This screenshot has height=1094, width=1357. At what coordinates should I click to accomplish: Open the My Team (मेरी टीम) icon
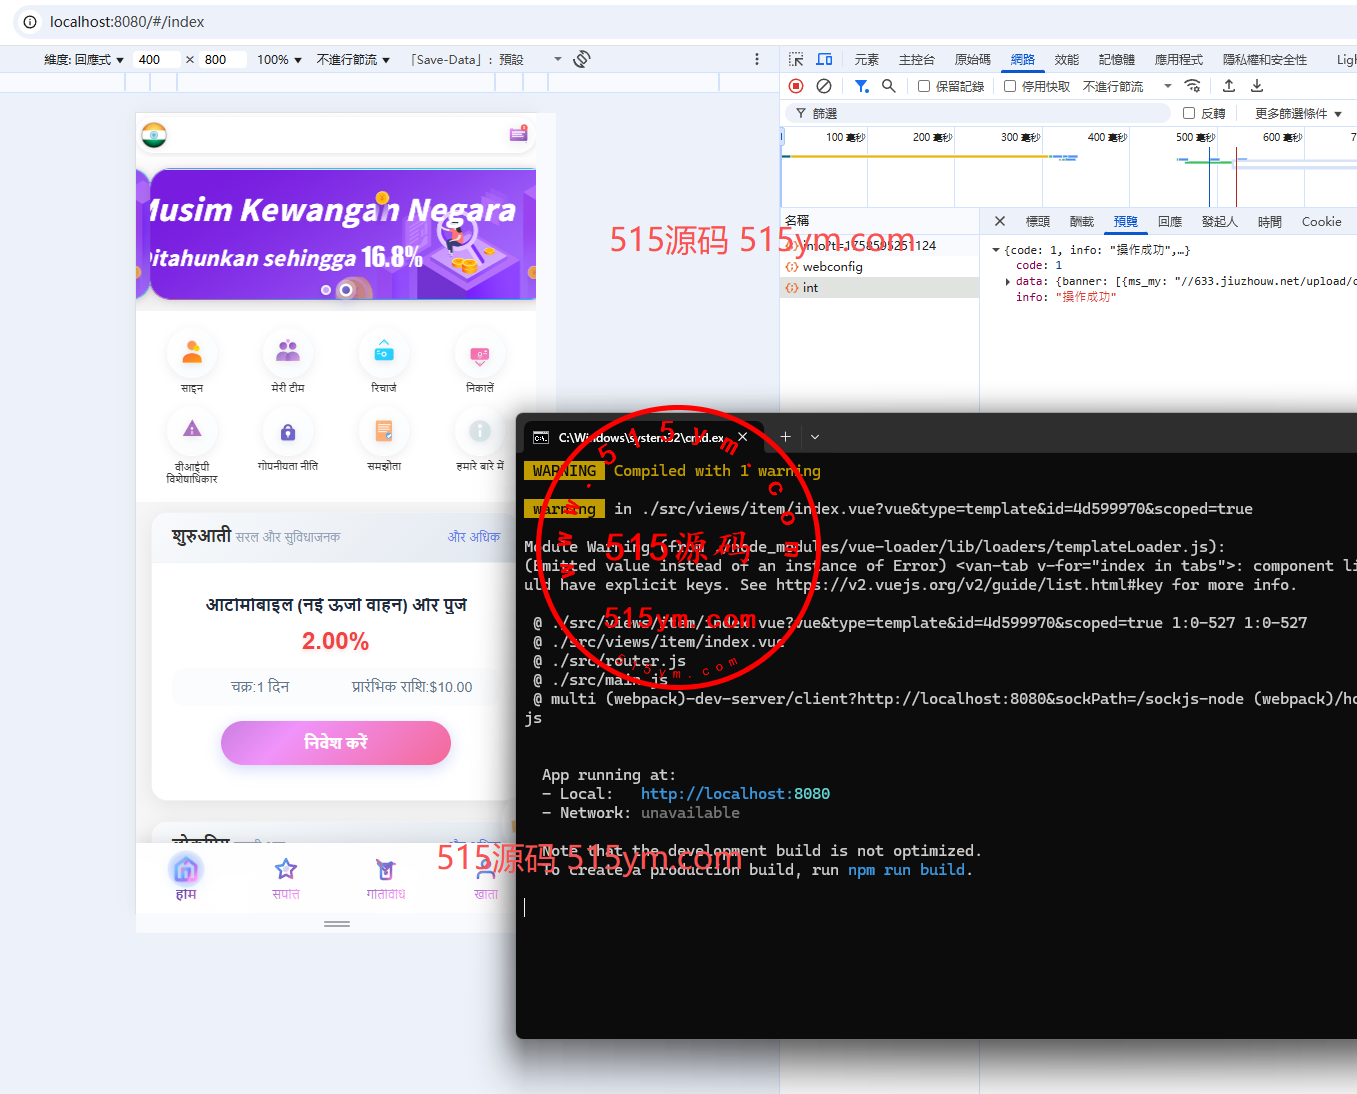tap(288, 353)
